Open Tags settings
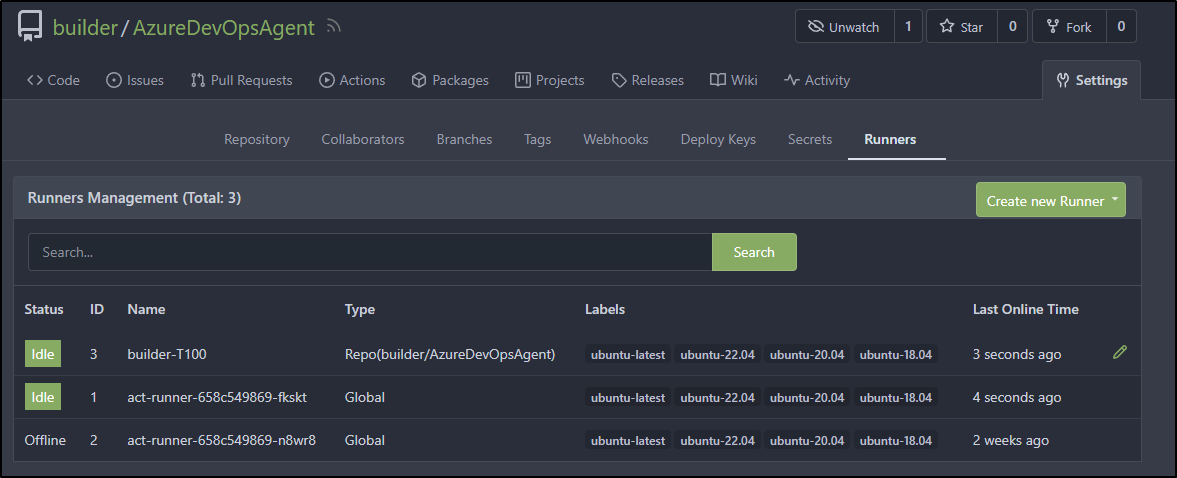 coord(537,140)
